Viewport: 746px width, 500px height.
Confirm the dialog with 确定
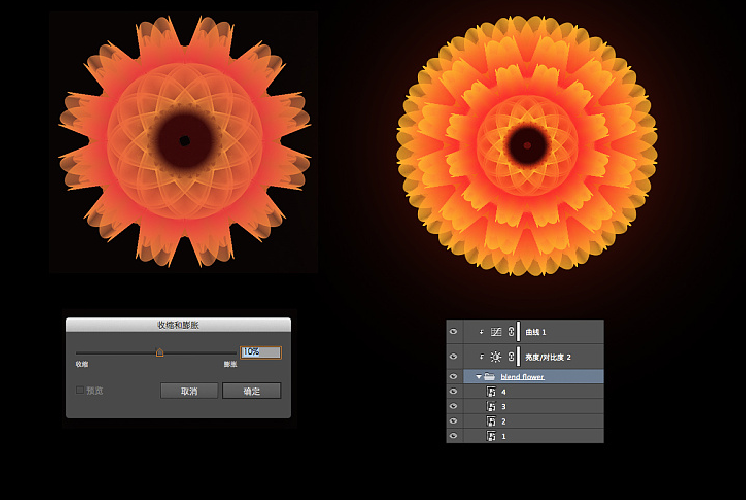point(251,391)
